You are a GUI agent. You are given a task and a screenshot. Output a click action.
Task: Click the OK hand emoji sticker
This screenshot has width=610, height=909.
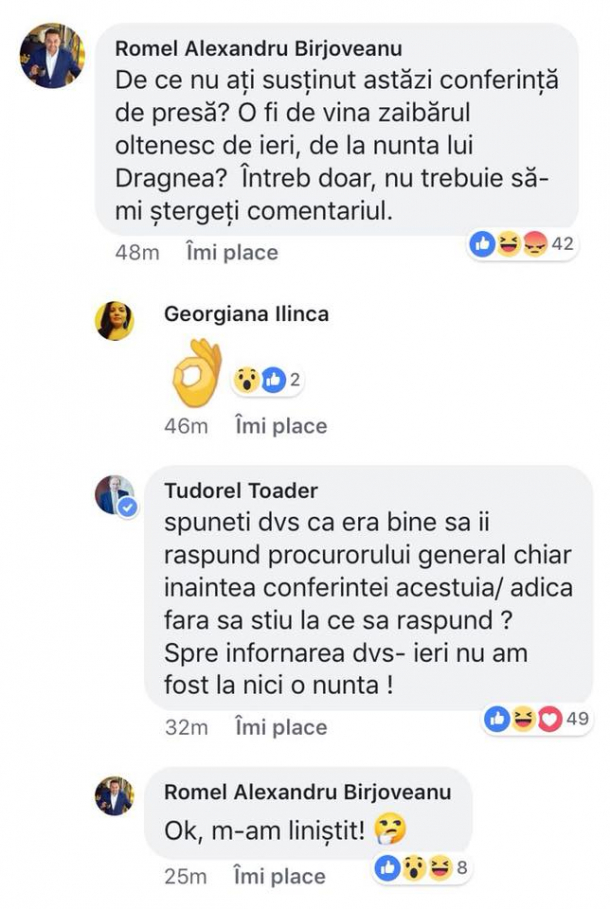click(196, 374)
